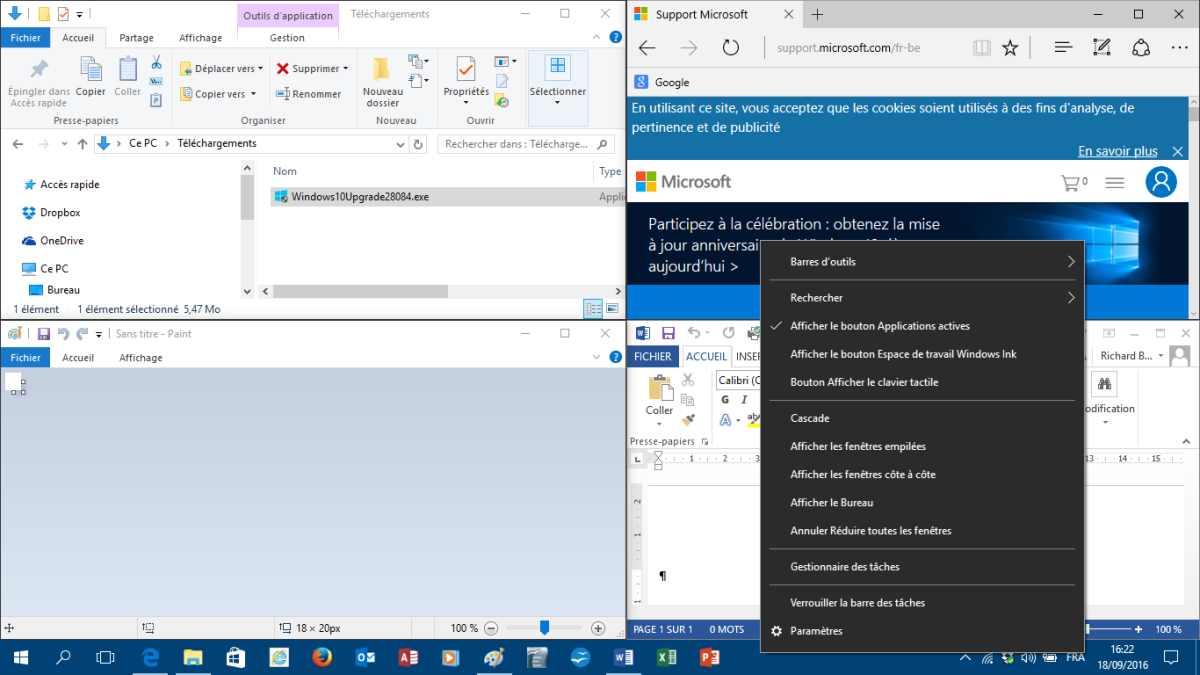Click the Paint zoom in plus button

coord(598,628)
